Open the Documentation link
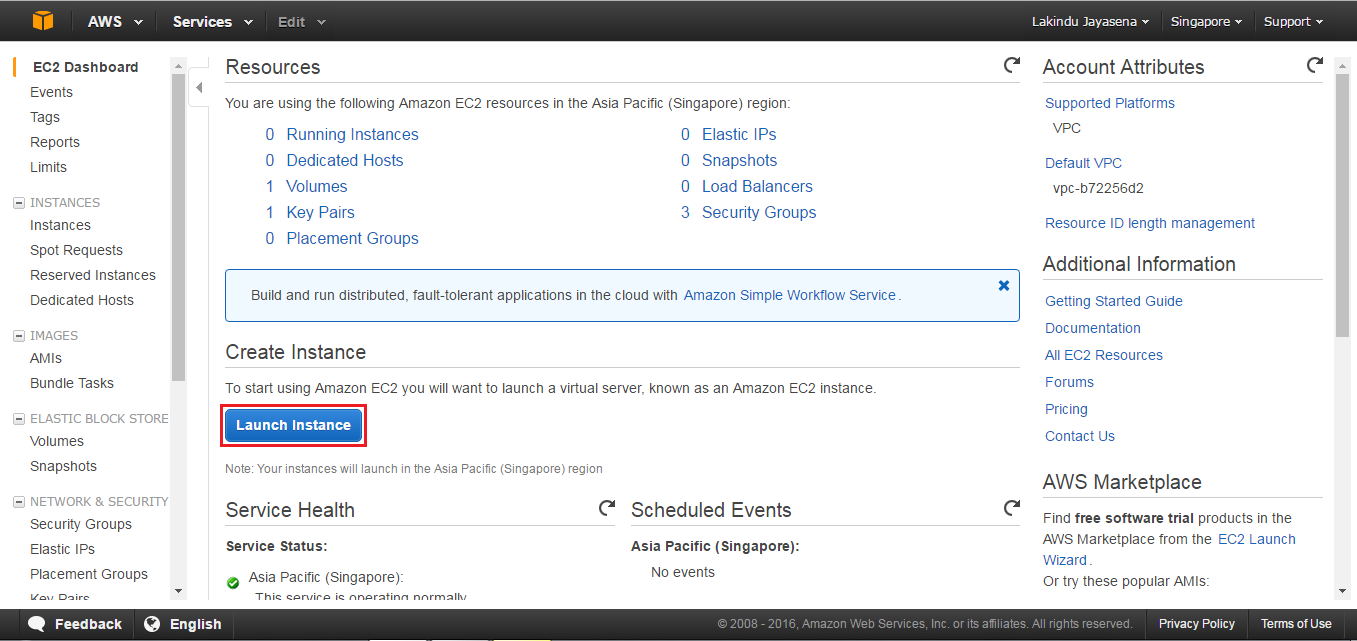Image resolution: width=1357 pixels, height=641 pixels. [x=1093, y=328]
